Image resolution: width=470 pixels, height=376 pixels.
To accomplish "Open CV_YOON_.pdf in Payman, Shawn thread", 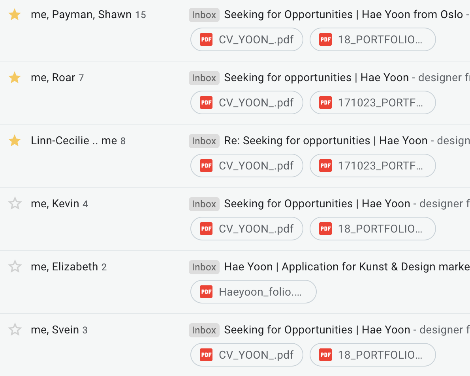I will pyautogui.click(x=247, y=40).
